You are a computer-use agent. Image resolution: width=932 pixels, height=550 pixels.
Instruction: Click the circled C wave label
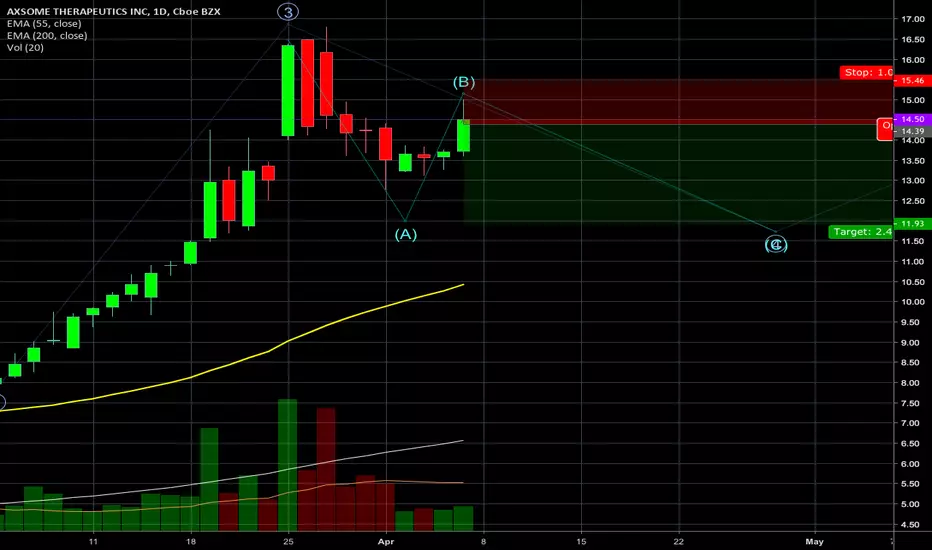point(776,244)
